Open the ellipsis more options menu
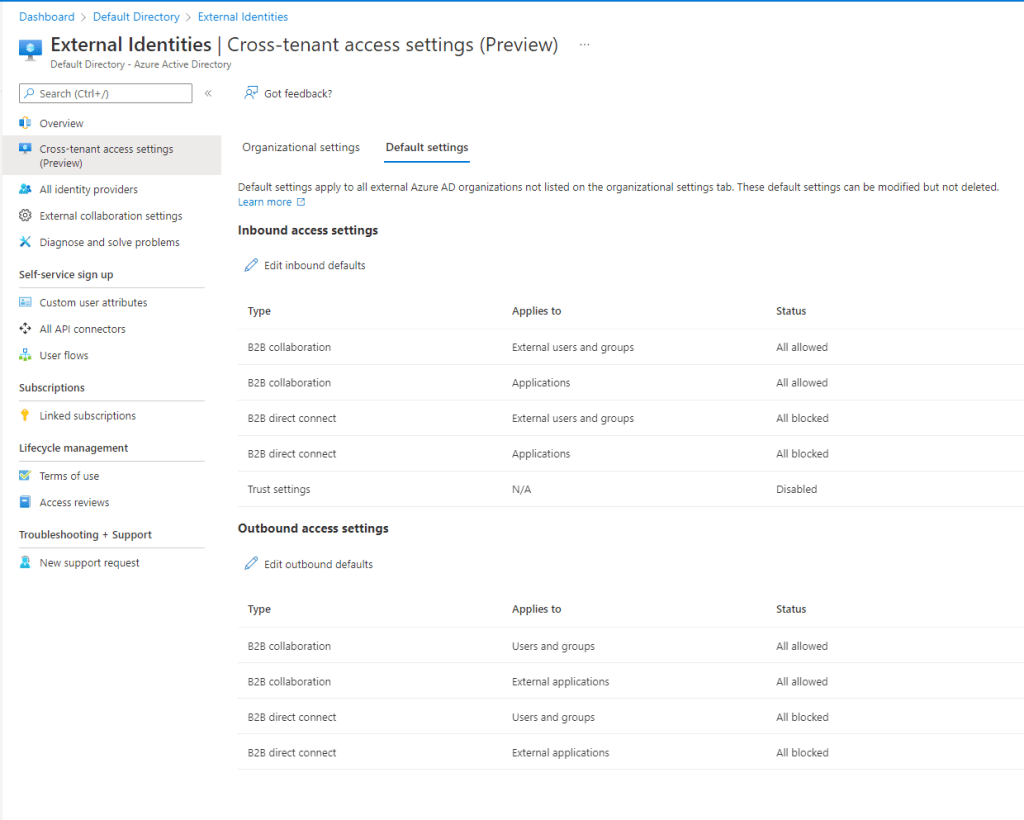 point(584,45)
